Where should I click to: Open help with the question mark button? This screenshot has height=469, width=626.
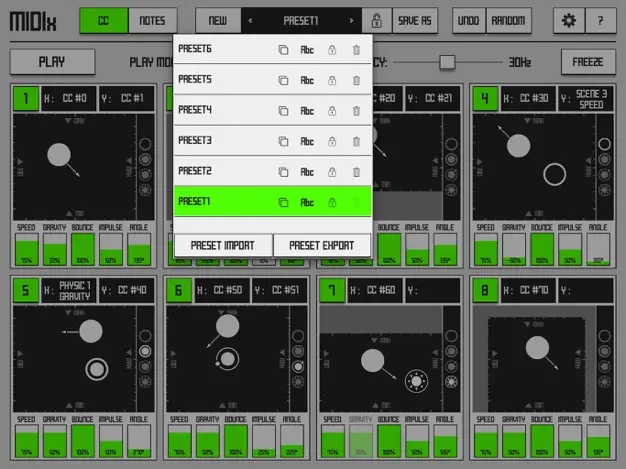[600, 20]
